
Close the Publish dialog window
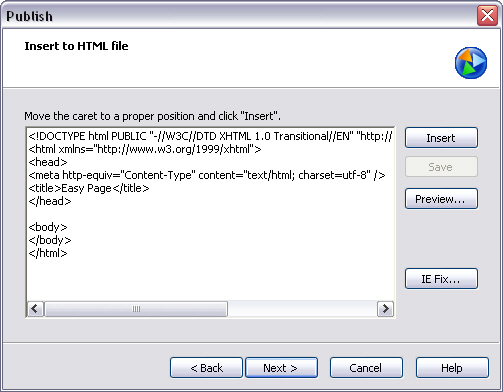487,15
